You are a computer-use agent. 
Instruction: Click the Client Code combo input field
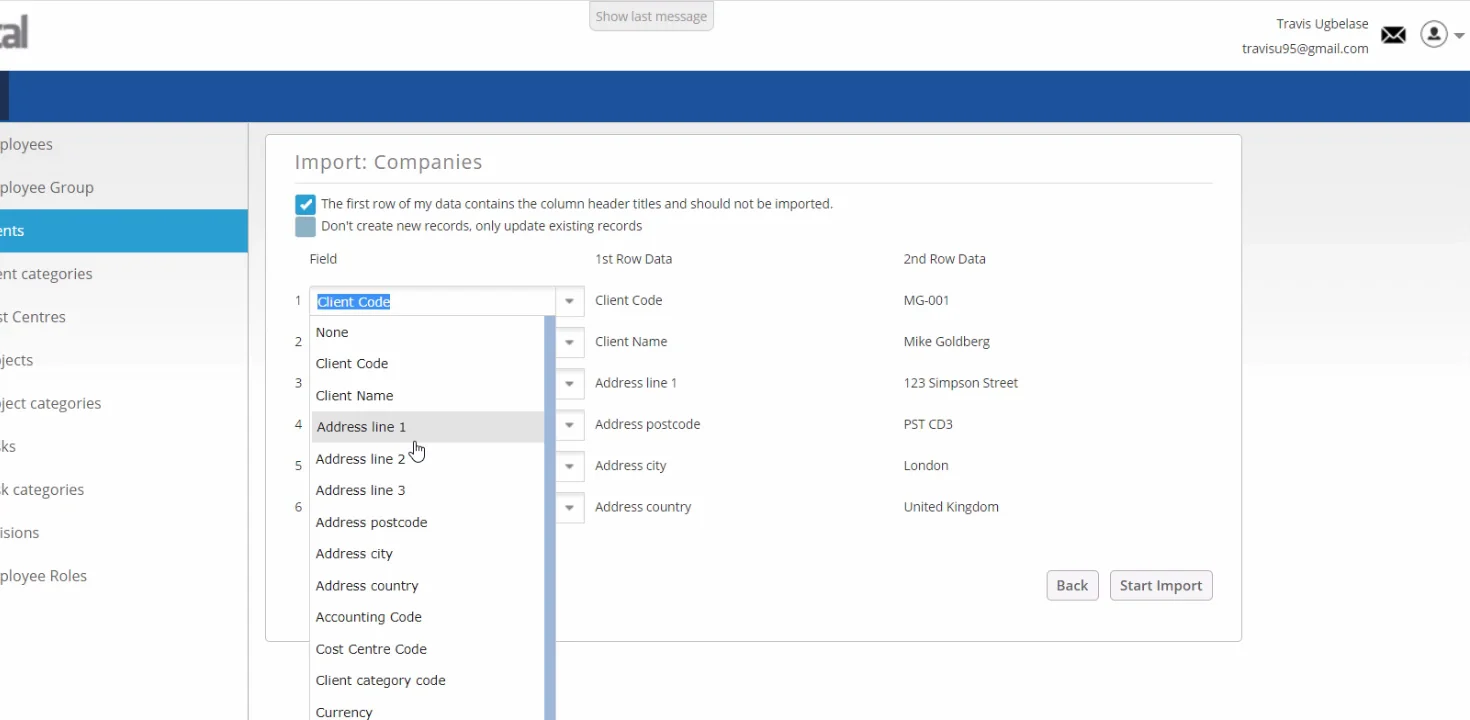point(433,301)
